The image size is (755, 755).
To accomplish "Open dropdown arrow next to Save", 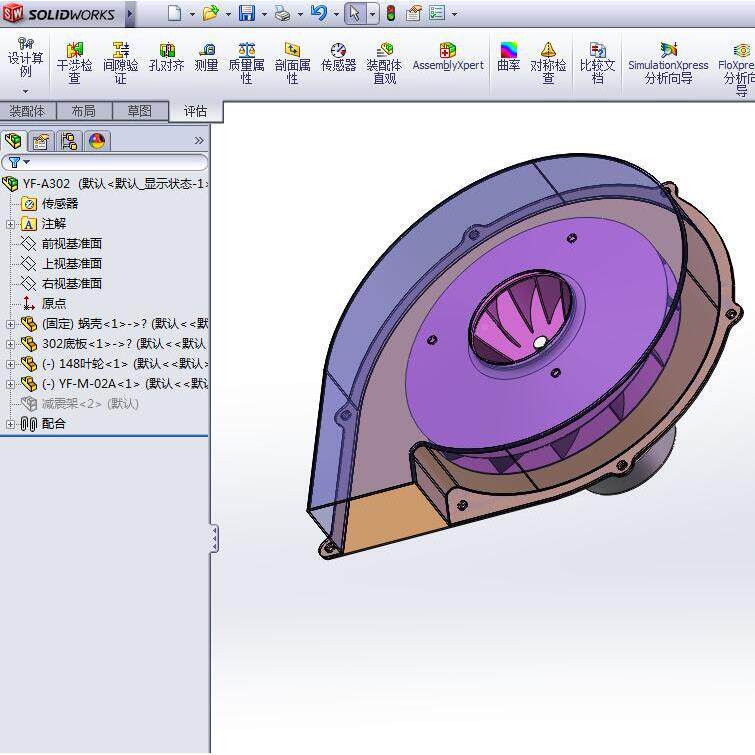I will tap(264, 14).
